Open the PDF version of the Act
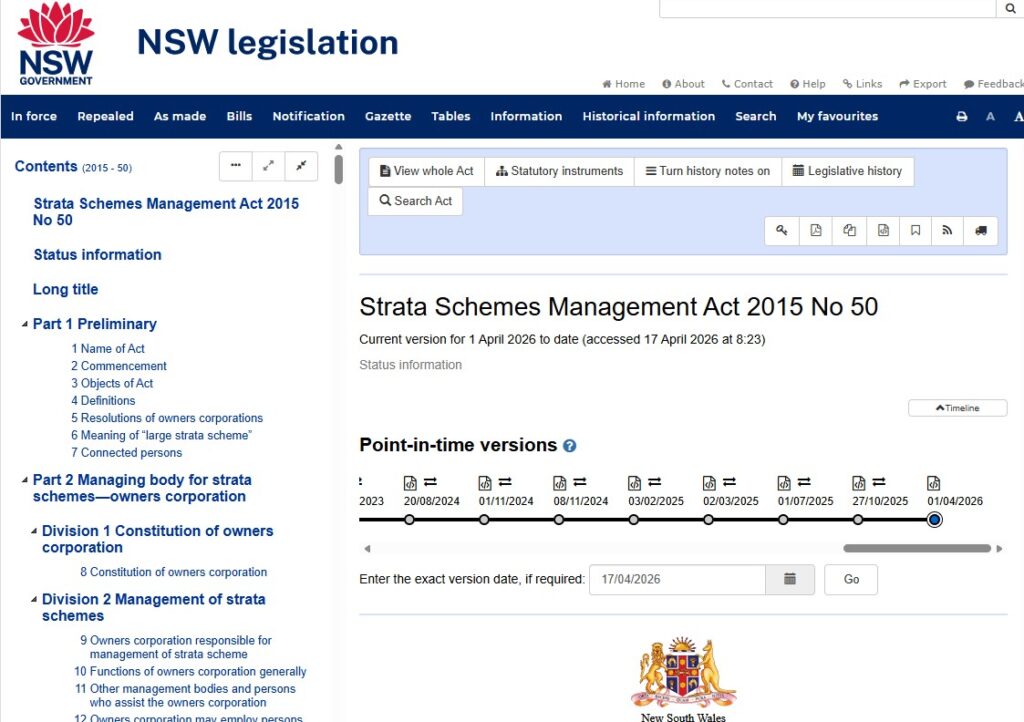This screenshot has height=722, width=1024. pyautogui.click(x=815, y=231)
